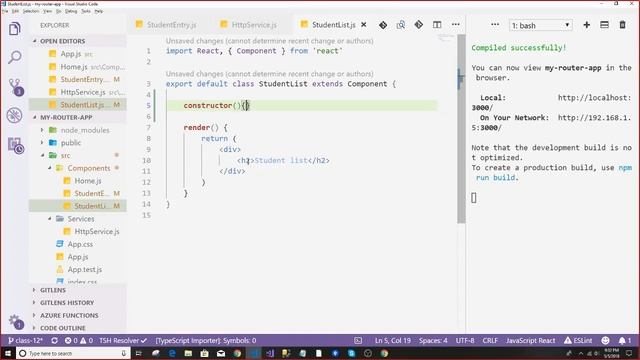Open Home.js in Open Editors list
The width and height of the screenshot is (640, 360).
coord(78,67)
